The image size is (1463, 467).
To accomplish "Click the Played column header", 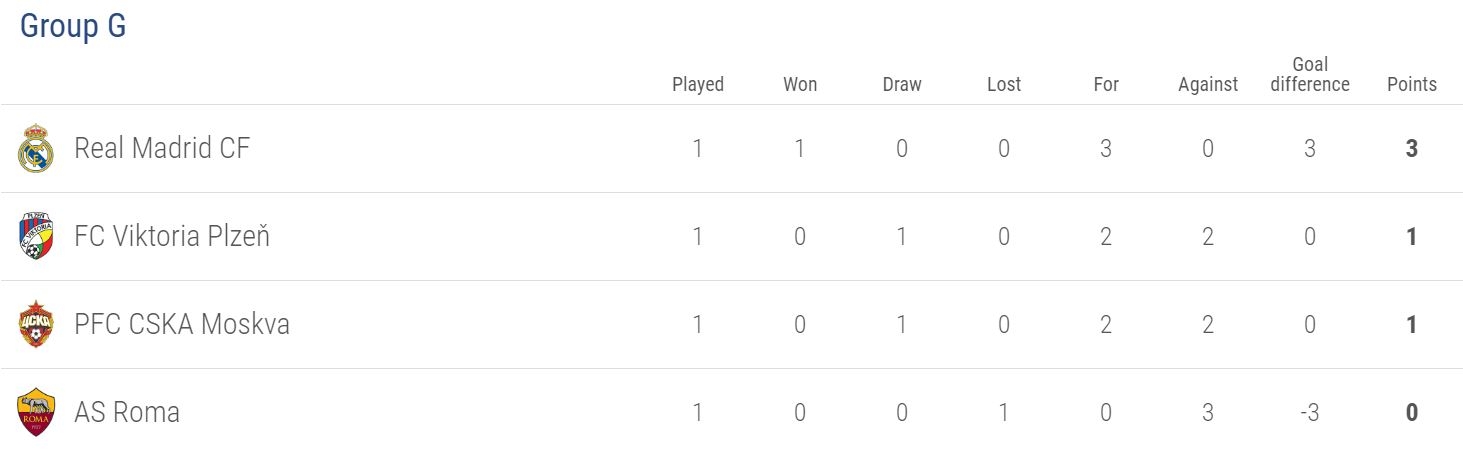I will tap(698, 84).
